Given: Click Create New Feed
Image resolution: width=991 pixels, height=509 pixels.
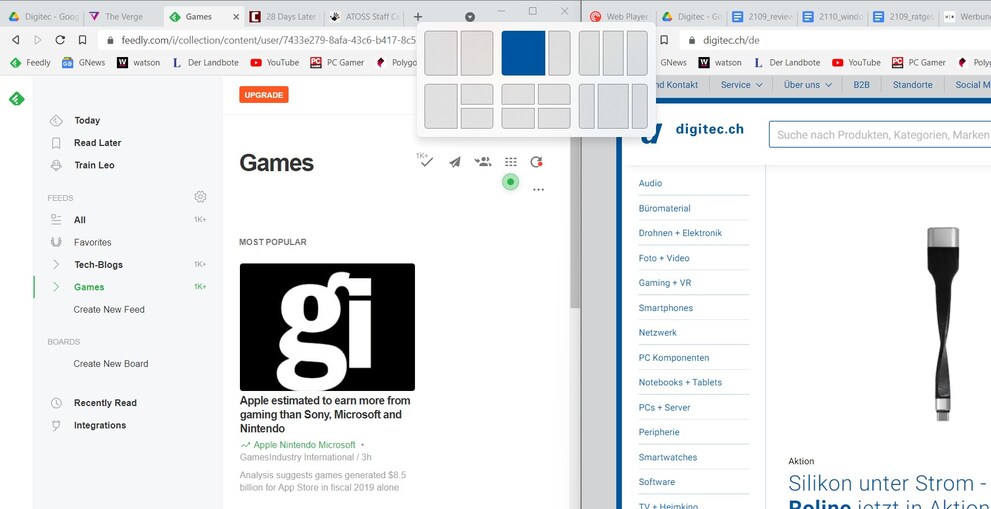Looking at the screenshot, I should 109,310.
